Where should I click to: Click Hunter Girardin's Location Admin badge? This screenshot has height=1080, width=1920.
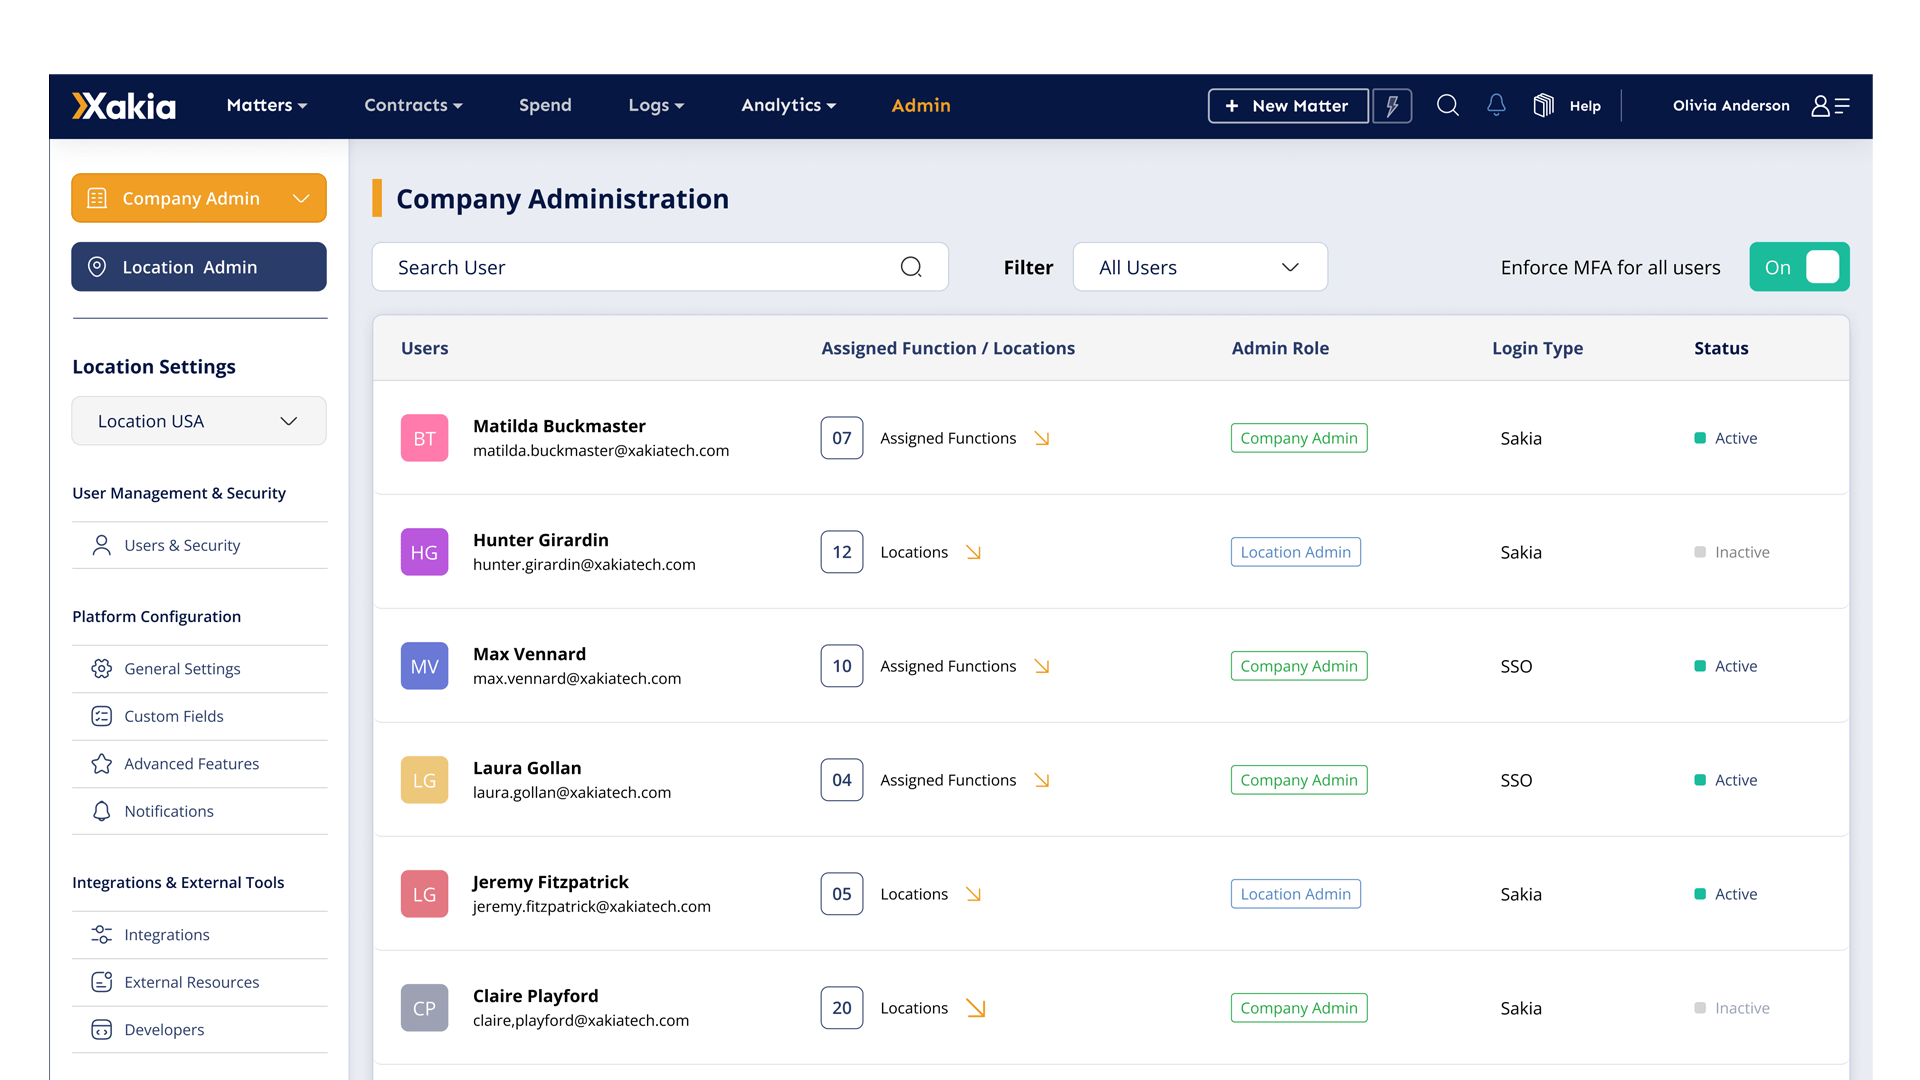1296,552
